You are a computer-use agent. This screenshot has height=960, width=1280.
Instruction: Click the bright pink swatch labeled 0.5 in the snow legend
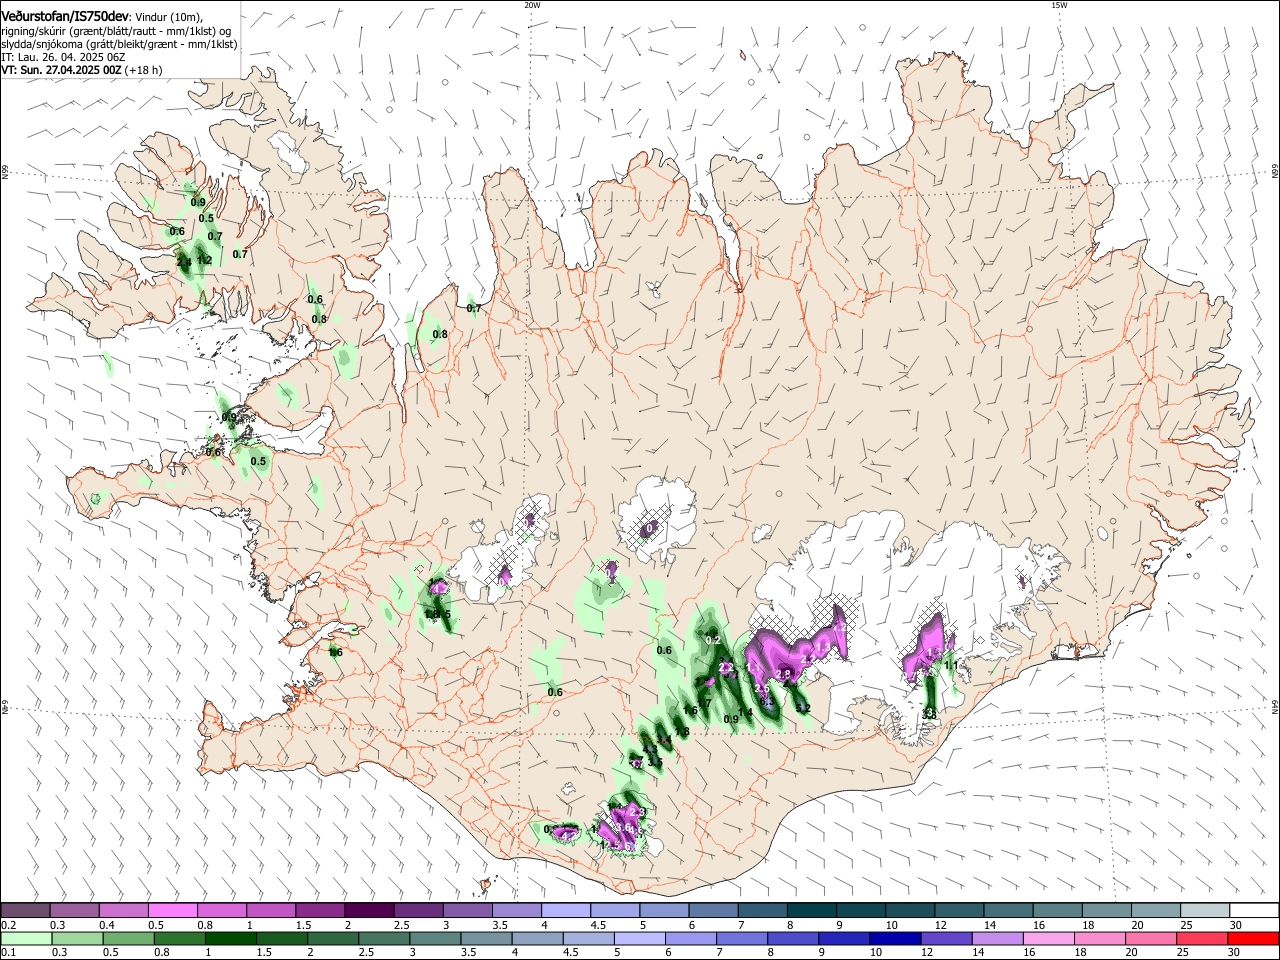pyautogui.click(x=172, y=911)
